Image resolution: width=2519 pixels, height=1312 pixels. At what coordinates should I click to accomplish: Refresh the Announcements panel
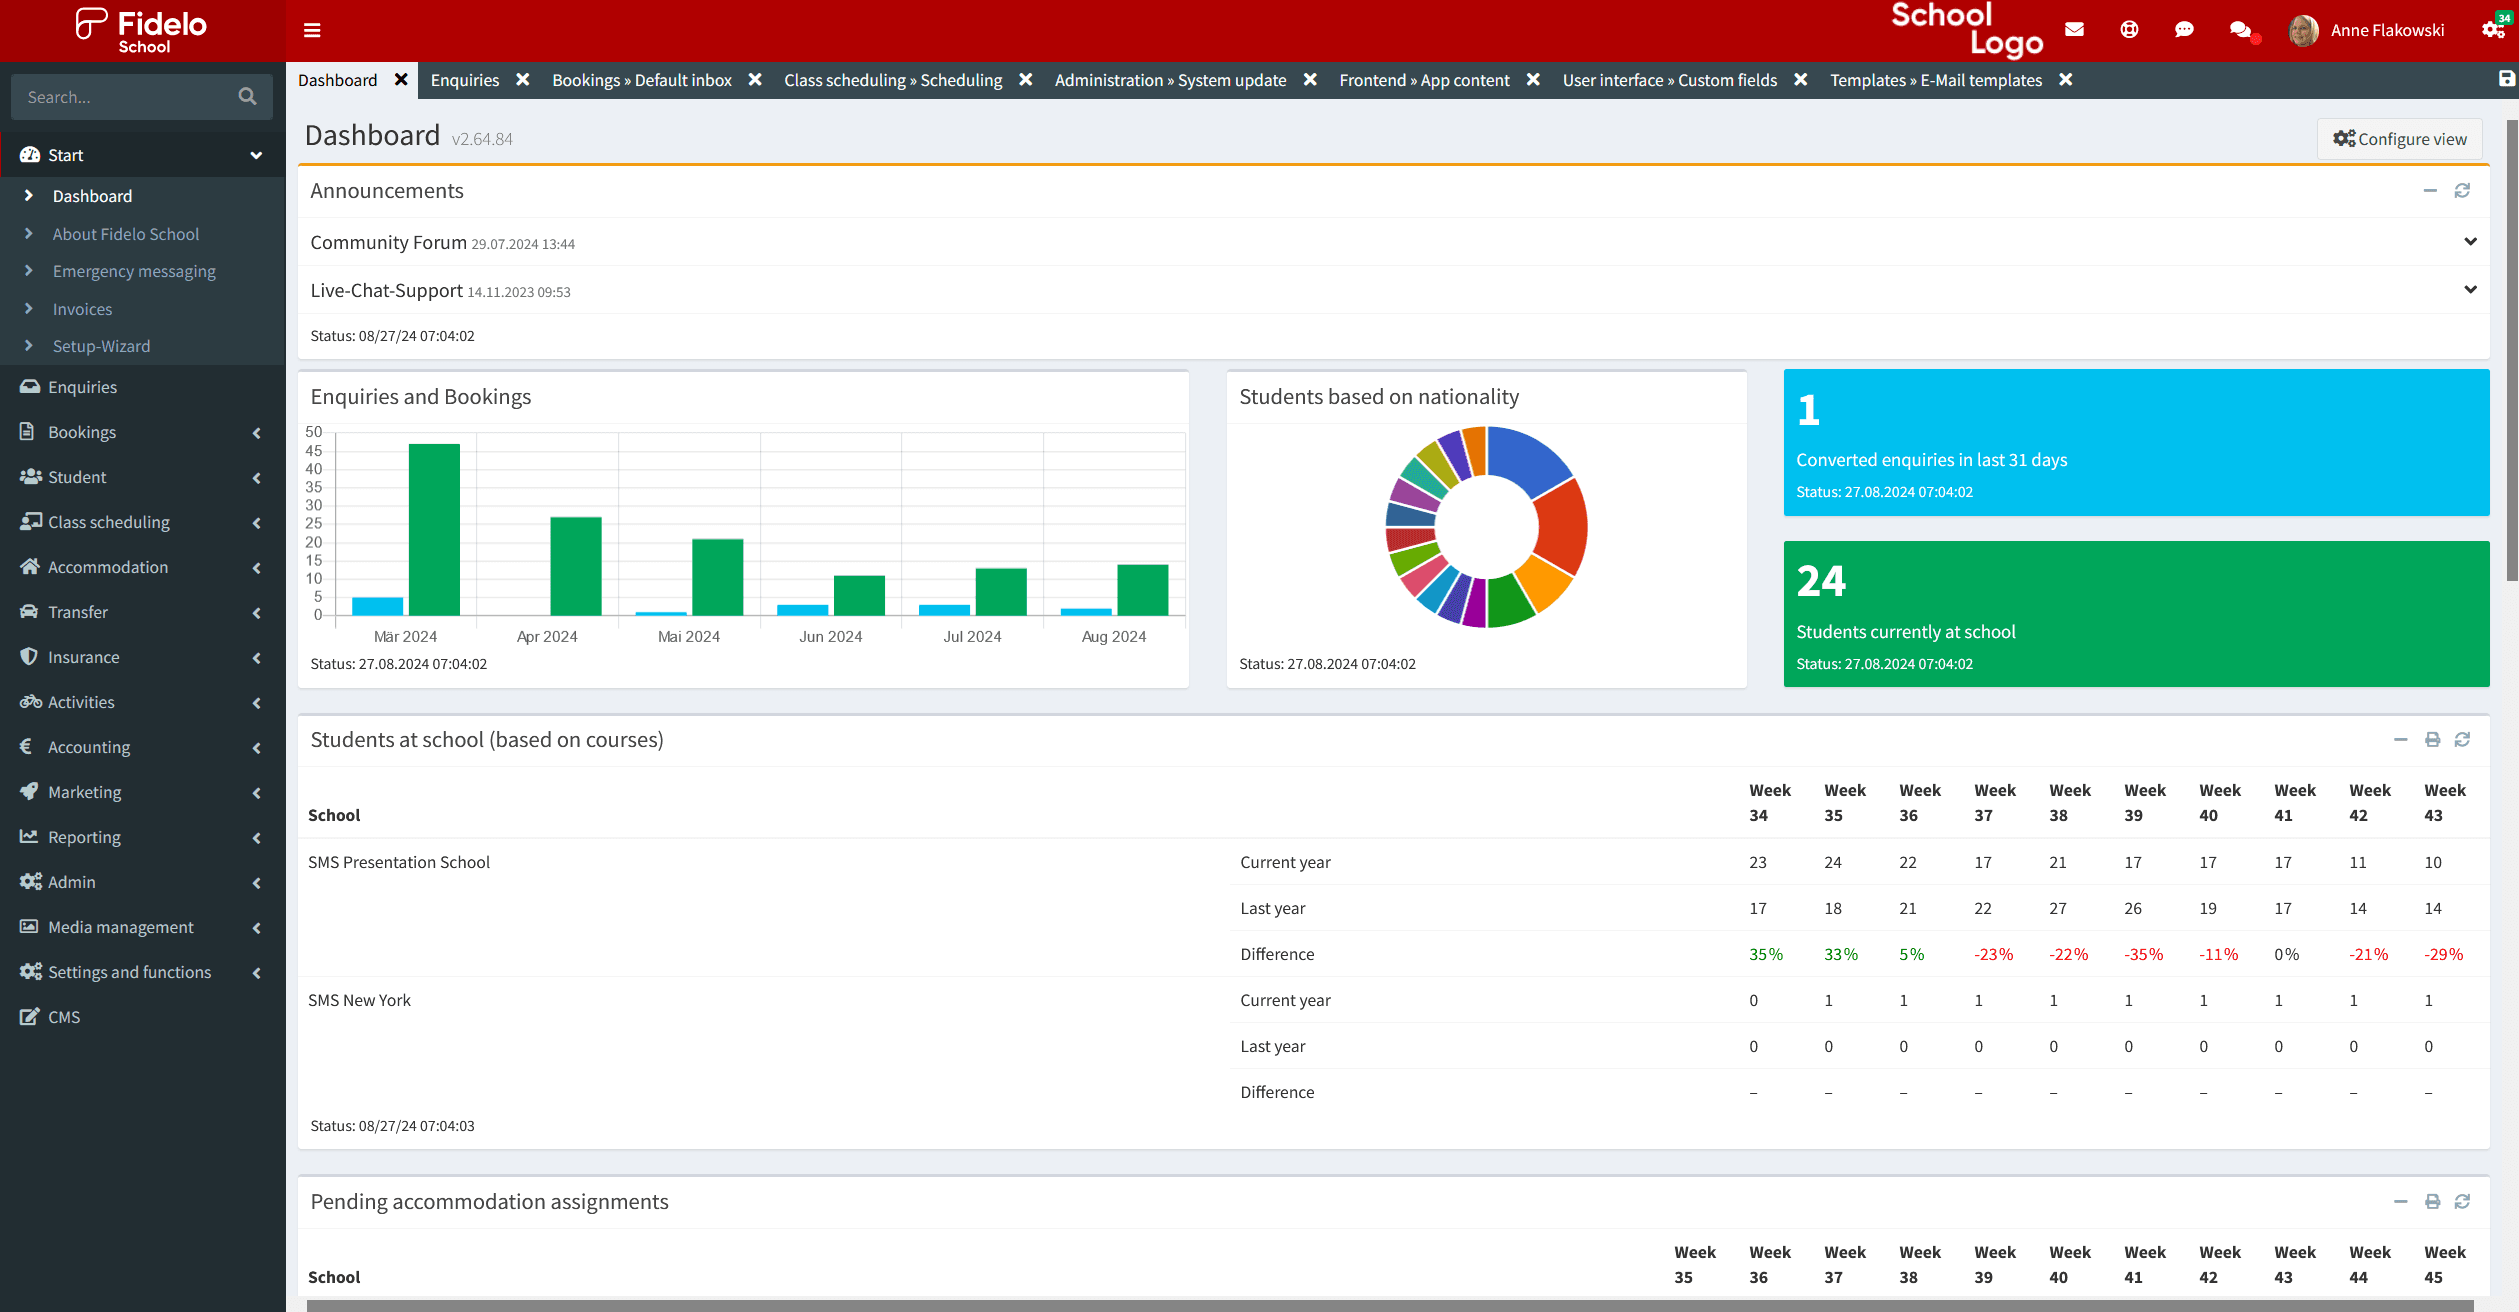coord(2463,190)
